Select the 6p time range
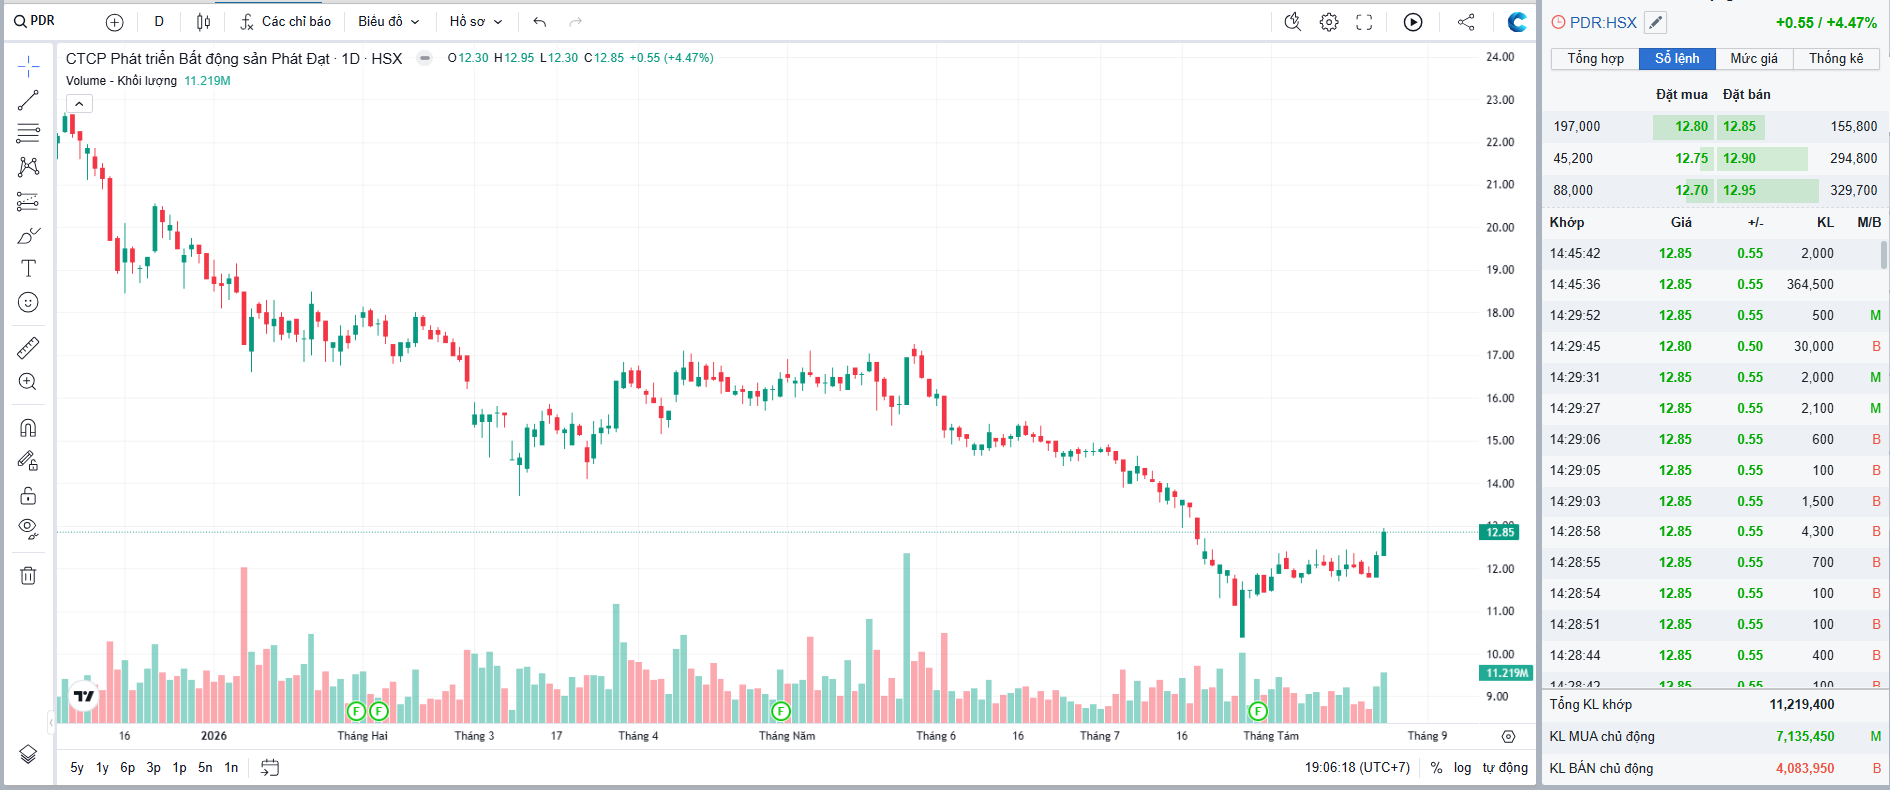The height and width of the screenshot is (790, 1890). click(127, 768)
